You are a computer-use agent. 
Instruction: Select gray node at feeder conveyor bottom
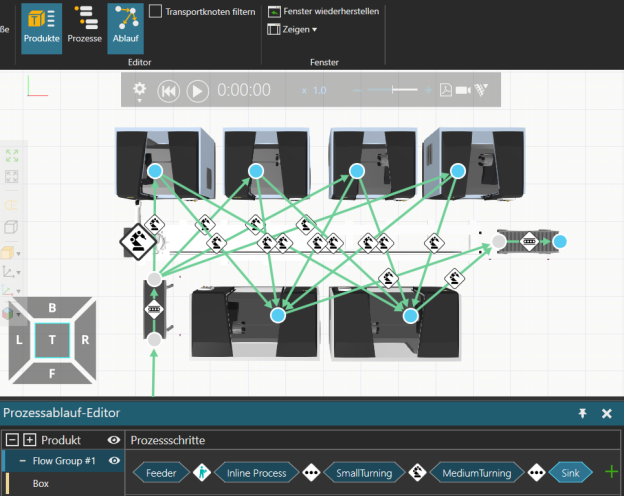tap(154, 340)
